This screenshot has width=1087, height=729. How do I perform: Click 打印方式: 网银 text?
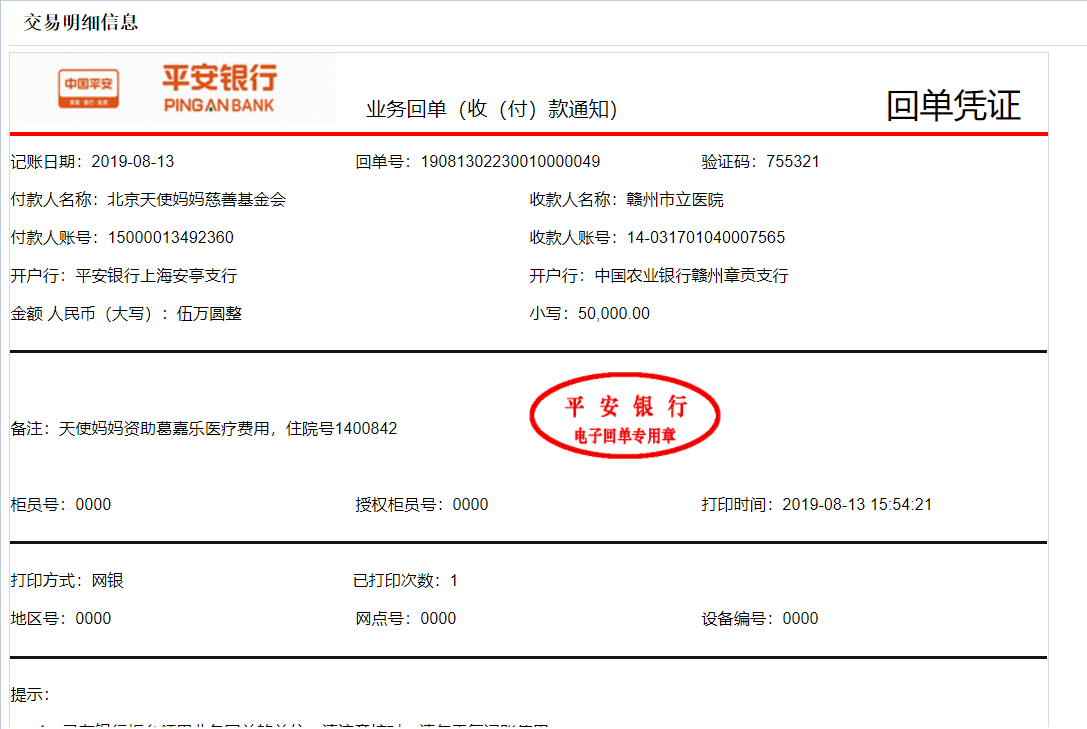pos(67,581)
